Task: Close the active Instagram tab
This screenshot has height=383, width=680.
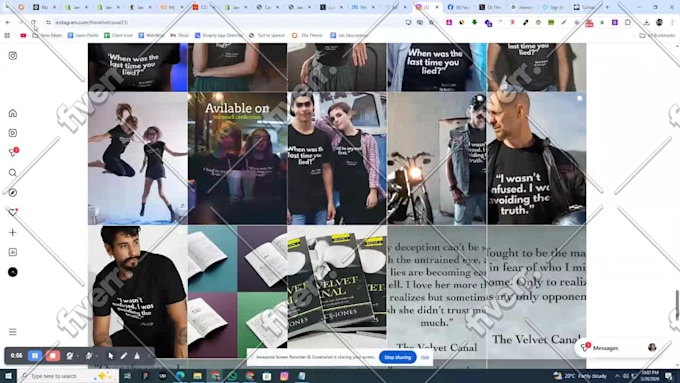Action: [437, 7]
